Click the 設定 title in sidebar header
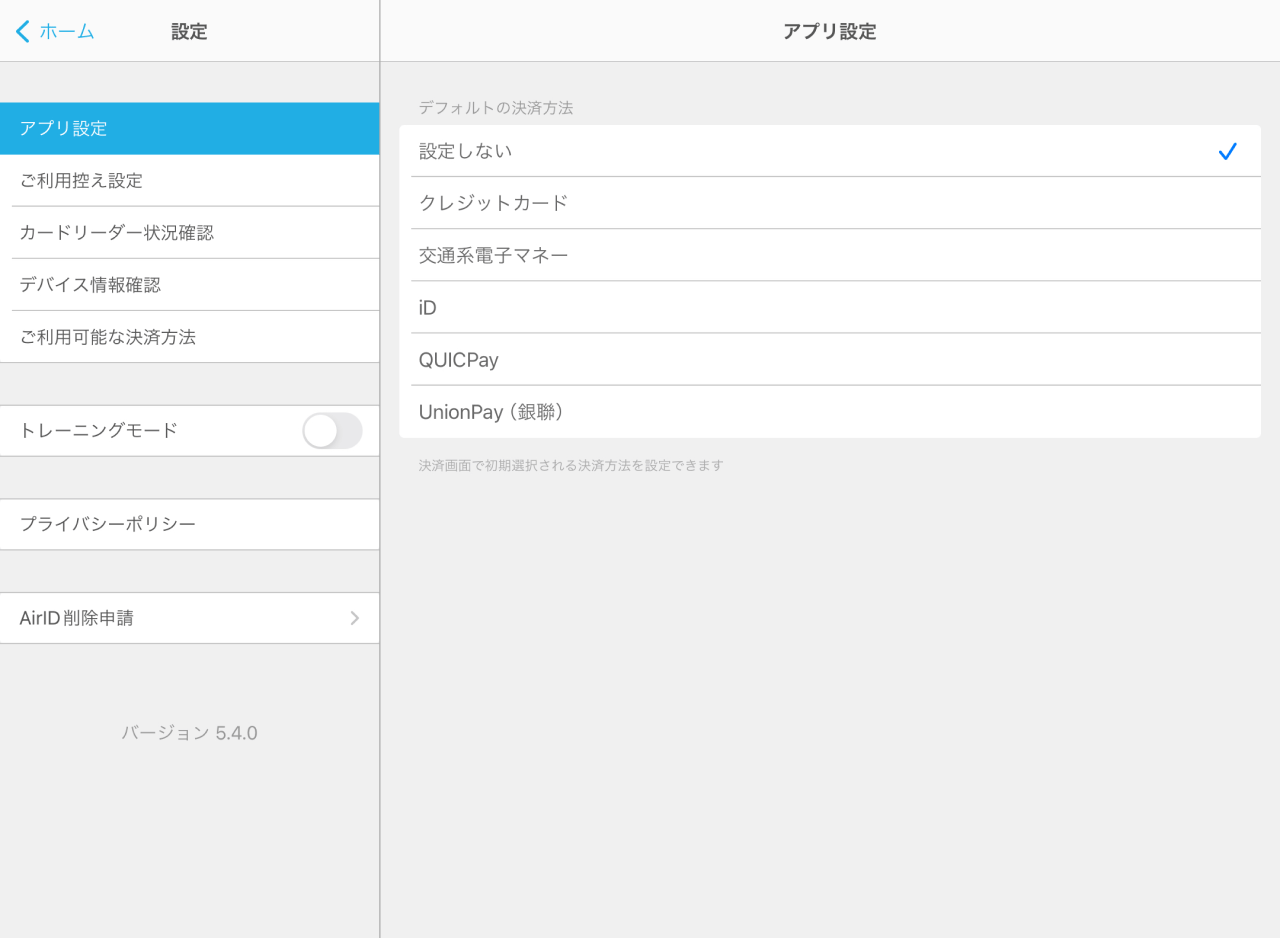 coord(189,31)
